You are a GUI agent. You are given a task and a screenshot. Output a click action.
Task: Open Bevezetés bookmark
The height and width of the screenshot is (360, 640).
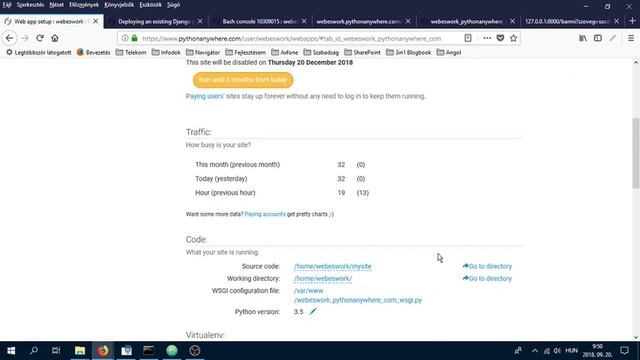click(93, 52)
